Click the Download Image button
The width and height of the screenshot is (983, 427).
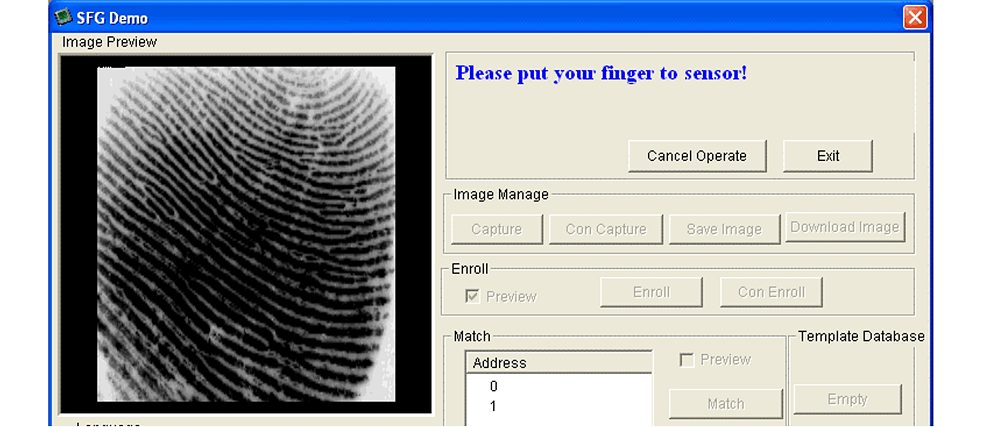click(x=845, y=228)
